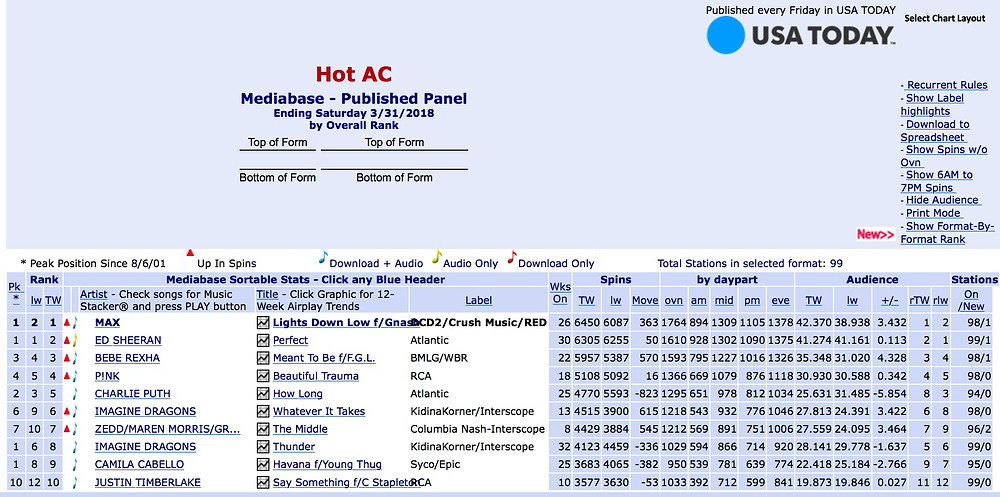Open the trend graph icon beside Perfect
Image resolution: width=1000 pixels, height=497 pixels.
pos(263,341)
